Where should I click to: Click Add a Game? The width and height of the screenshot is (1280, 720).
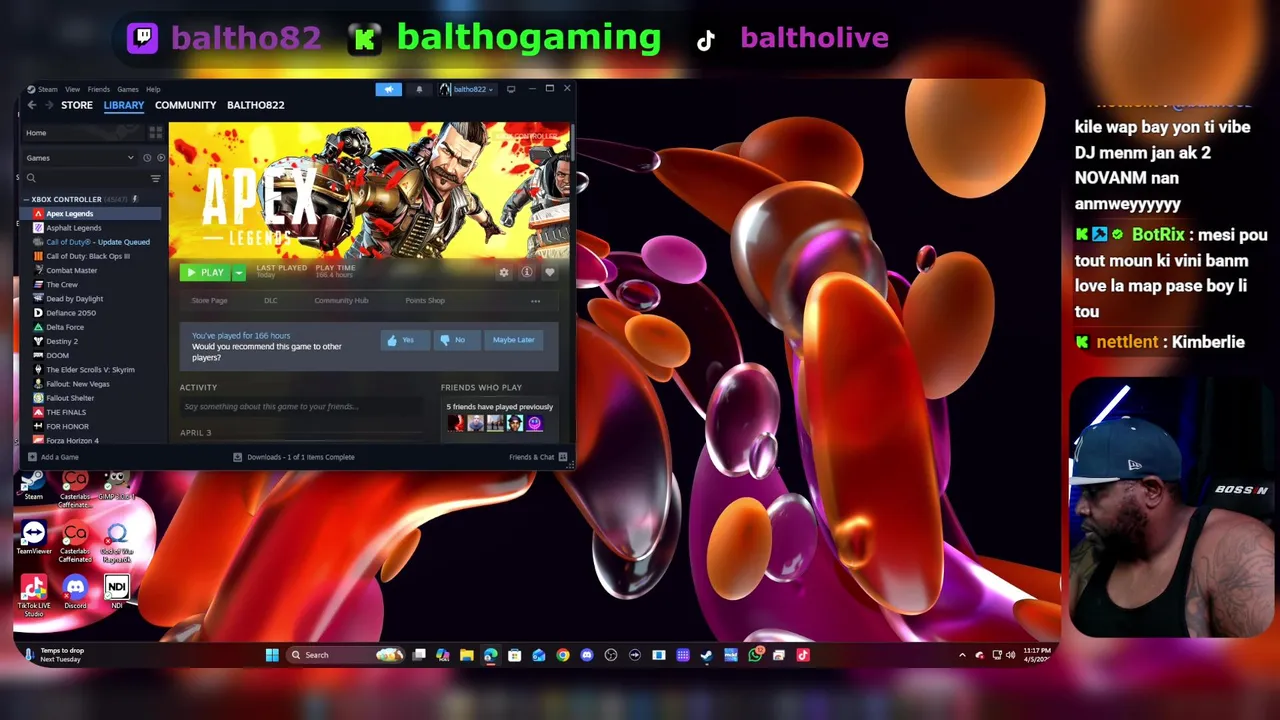[54, 457]
